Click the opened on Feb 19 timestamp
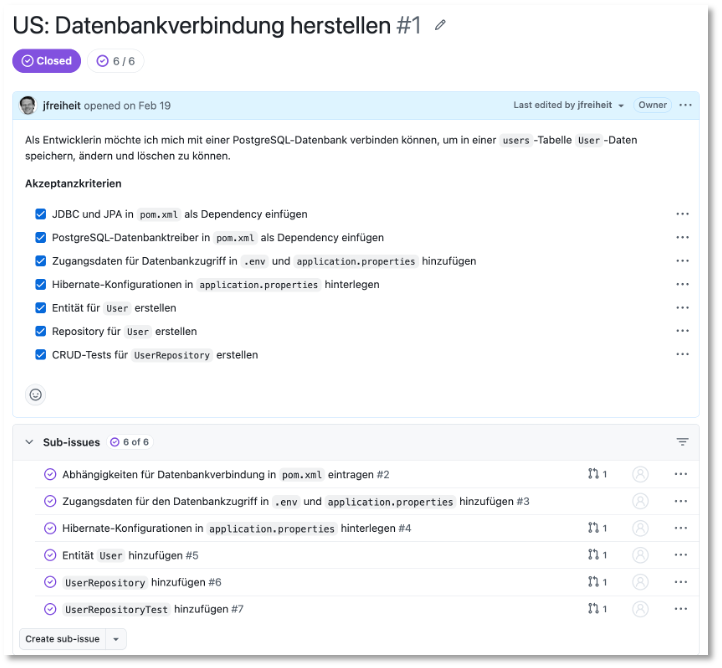This screenshot has width=722, height=668. (127, 105)
